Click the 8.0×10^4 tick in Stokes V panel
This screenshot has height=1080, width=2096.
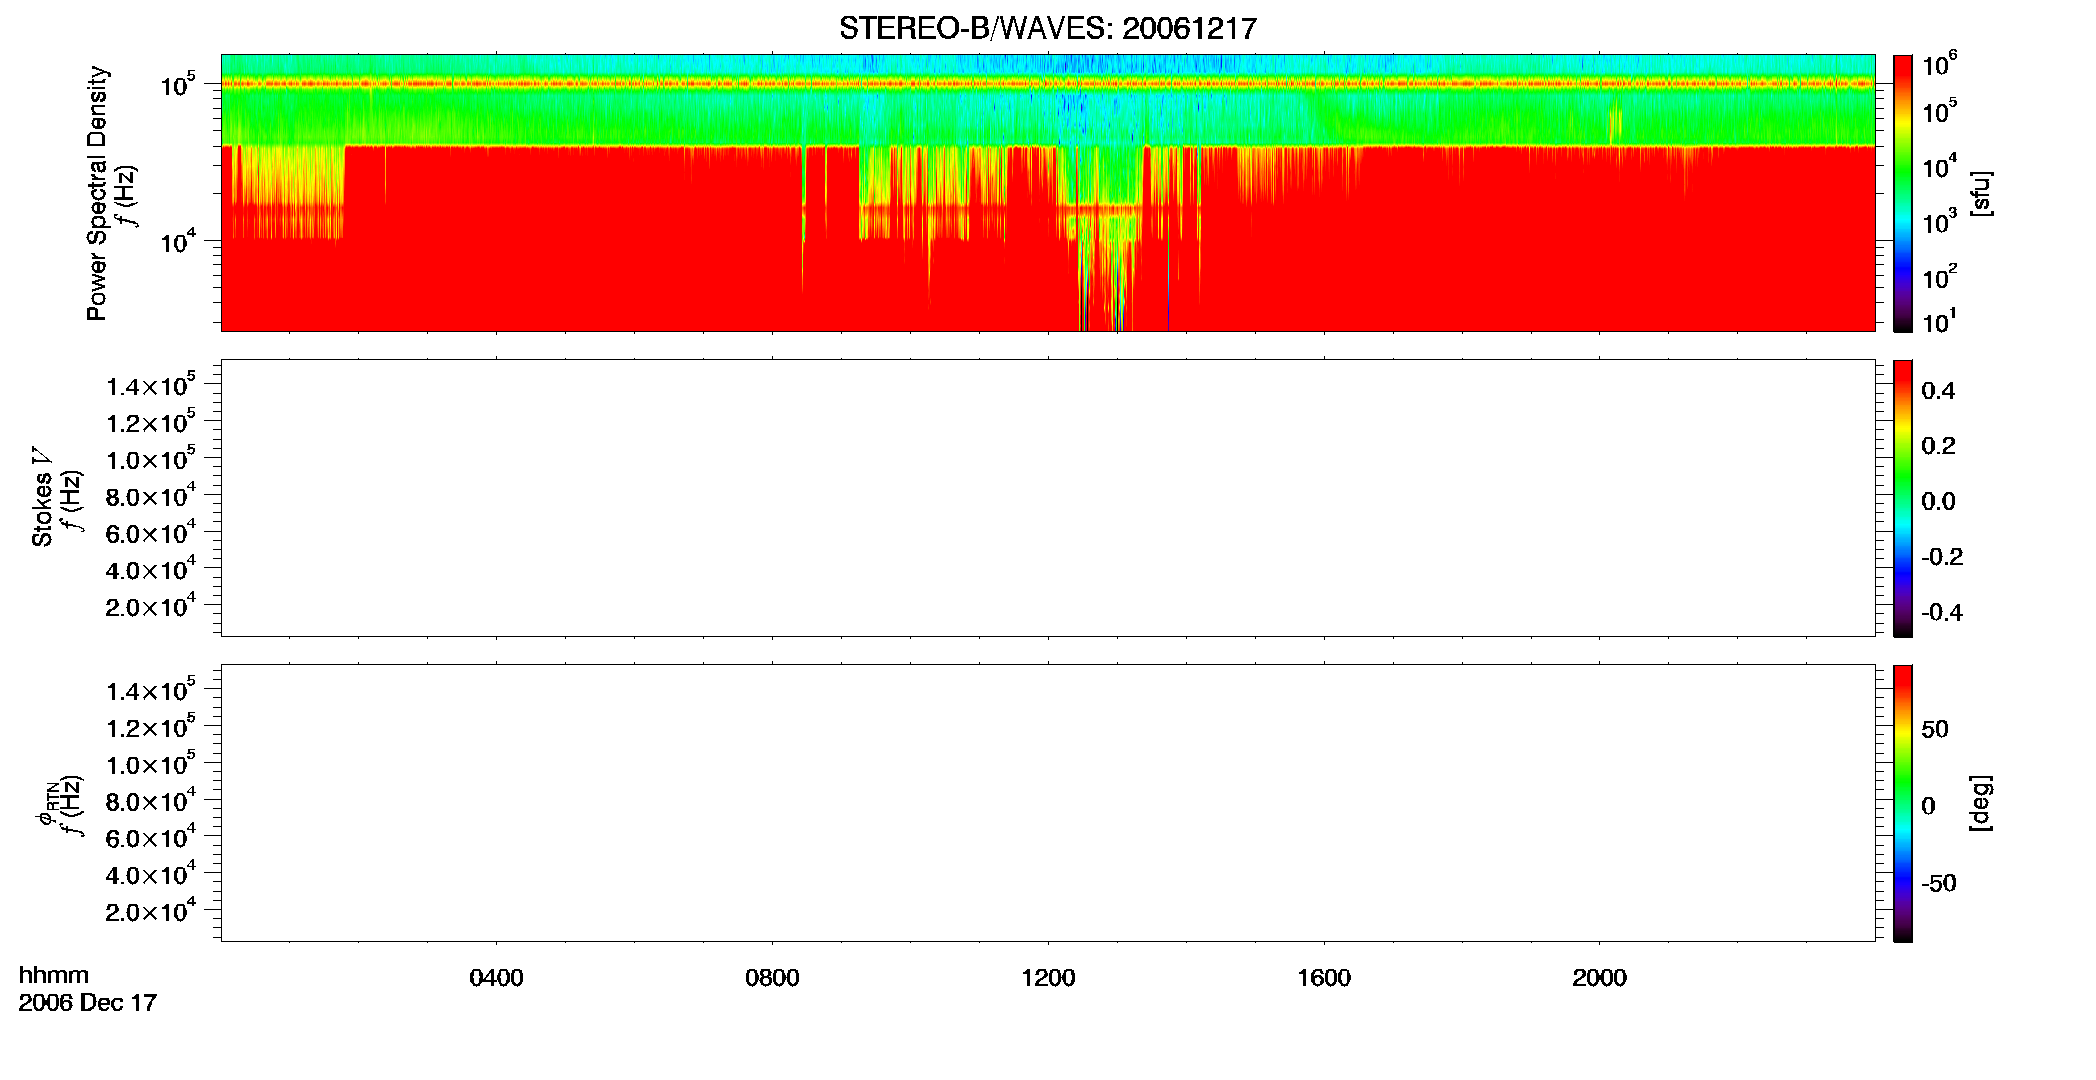pos(150,496)
